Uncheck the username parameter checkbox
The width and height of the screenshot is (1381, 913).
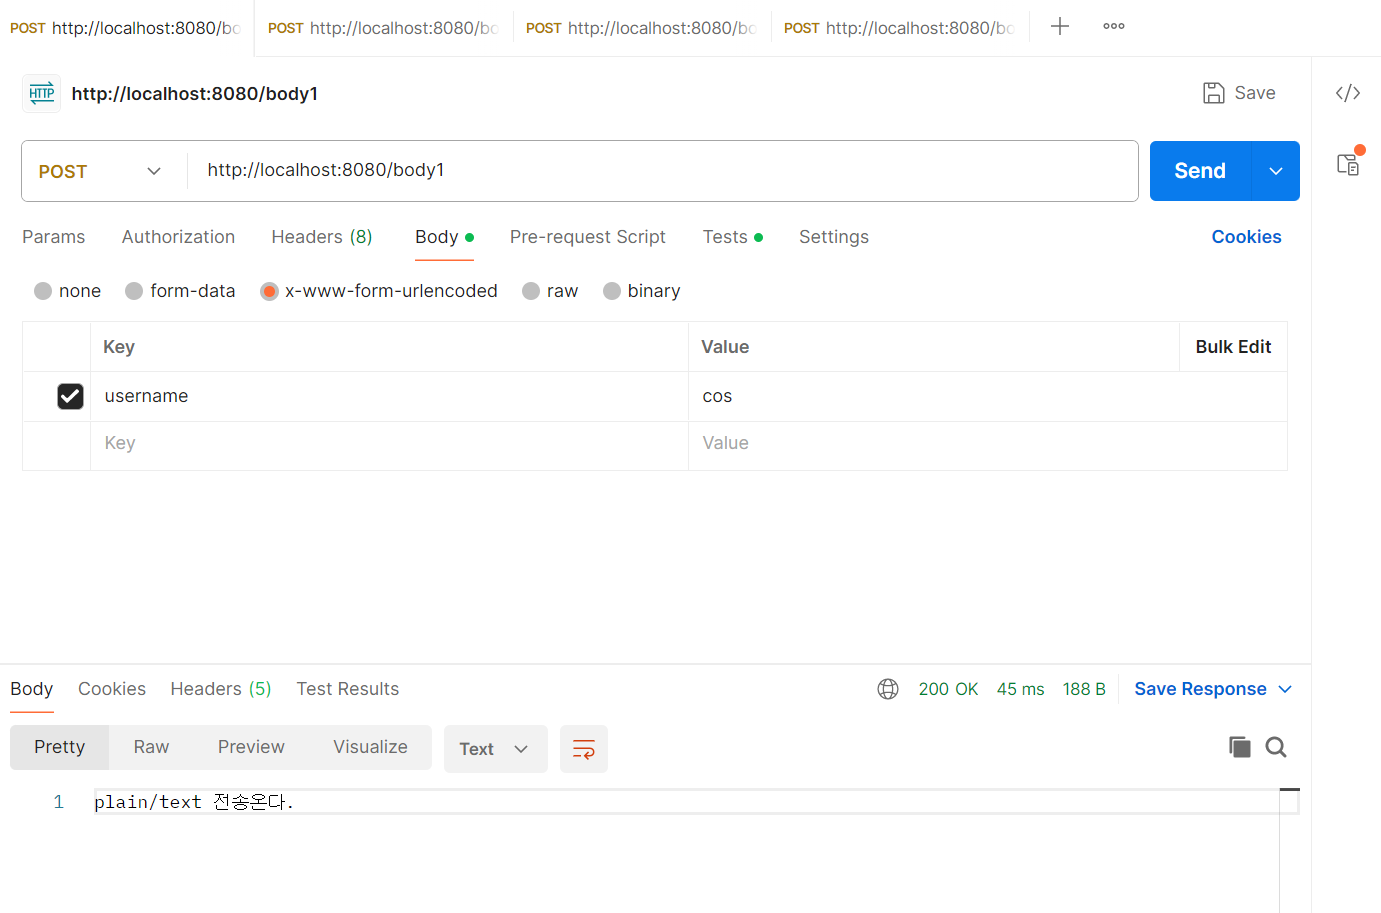70,397
